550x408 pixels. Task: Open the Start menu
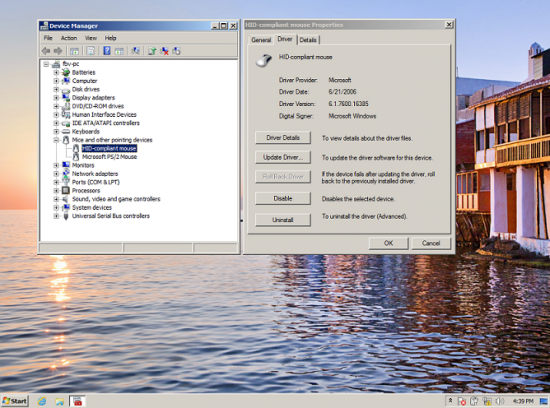click(x=15, y=401)
